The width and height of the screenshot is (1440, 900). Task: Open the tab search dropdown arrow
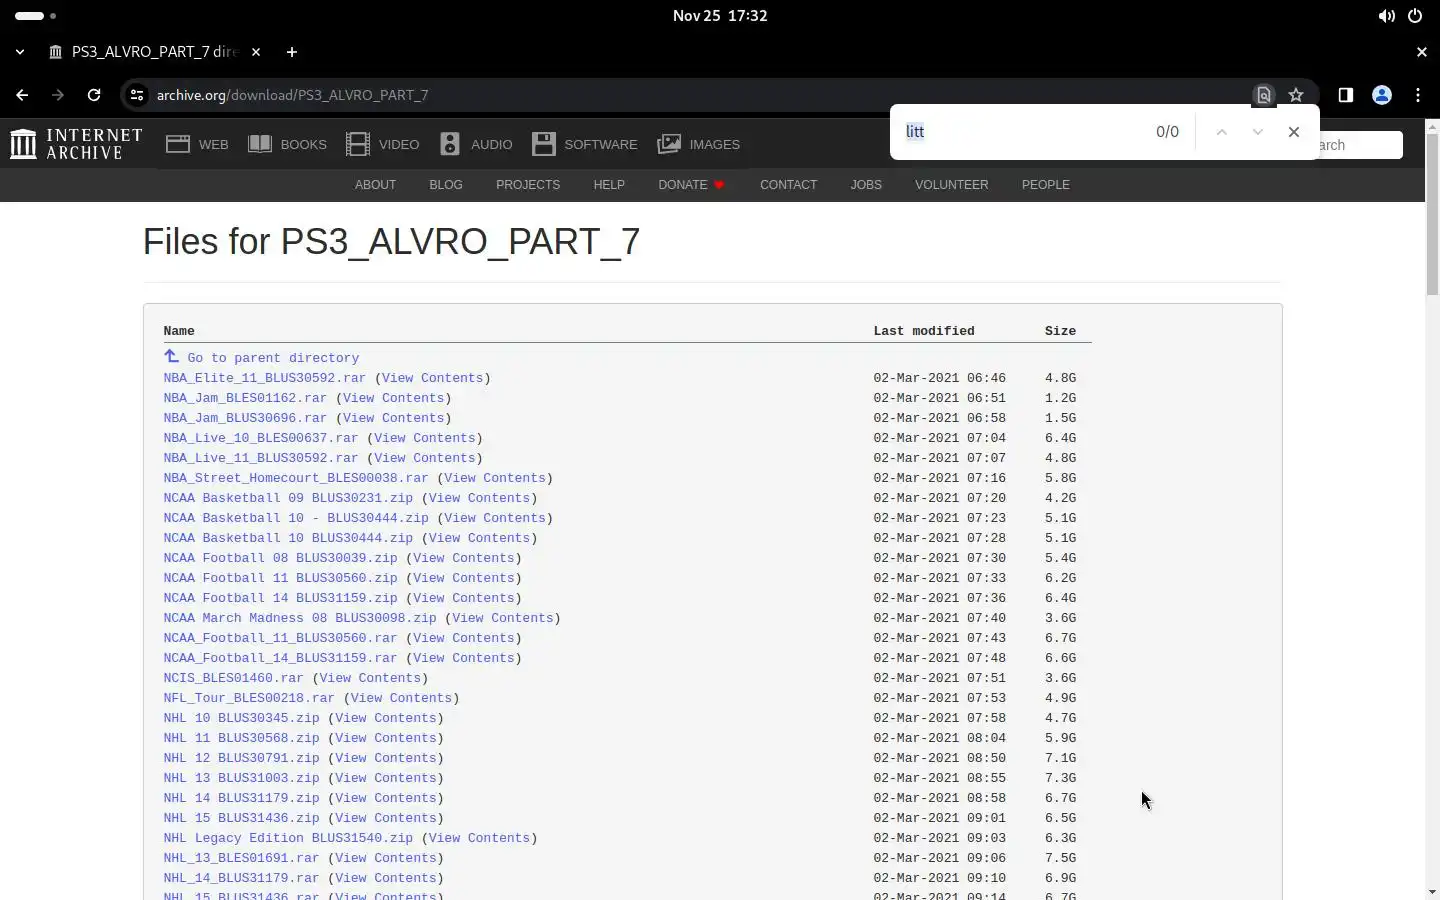coord(20,52)
